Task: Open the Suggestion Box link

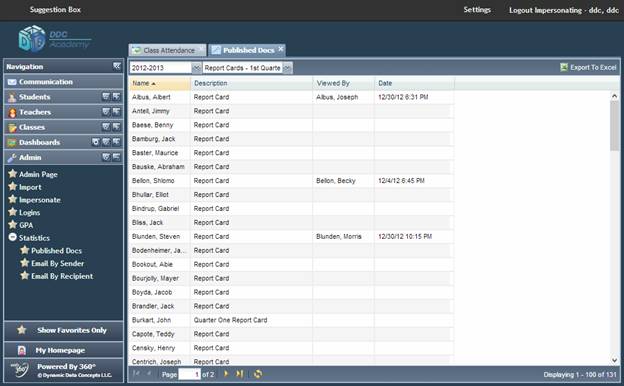Action: point(55,10)
